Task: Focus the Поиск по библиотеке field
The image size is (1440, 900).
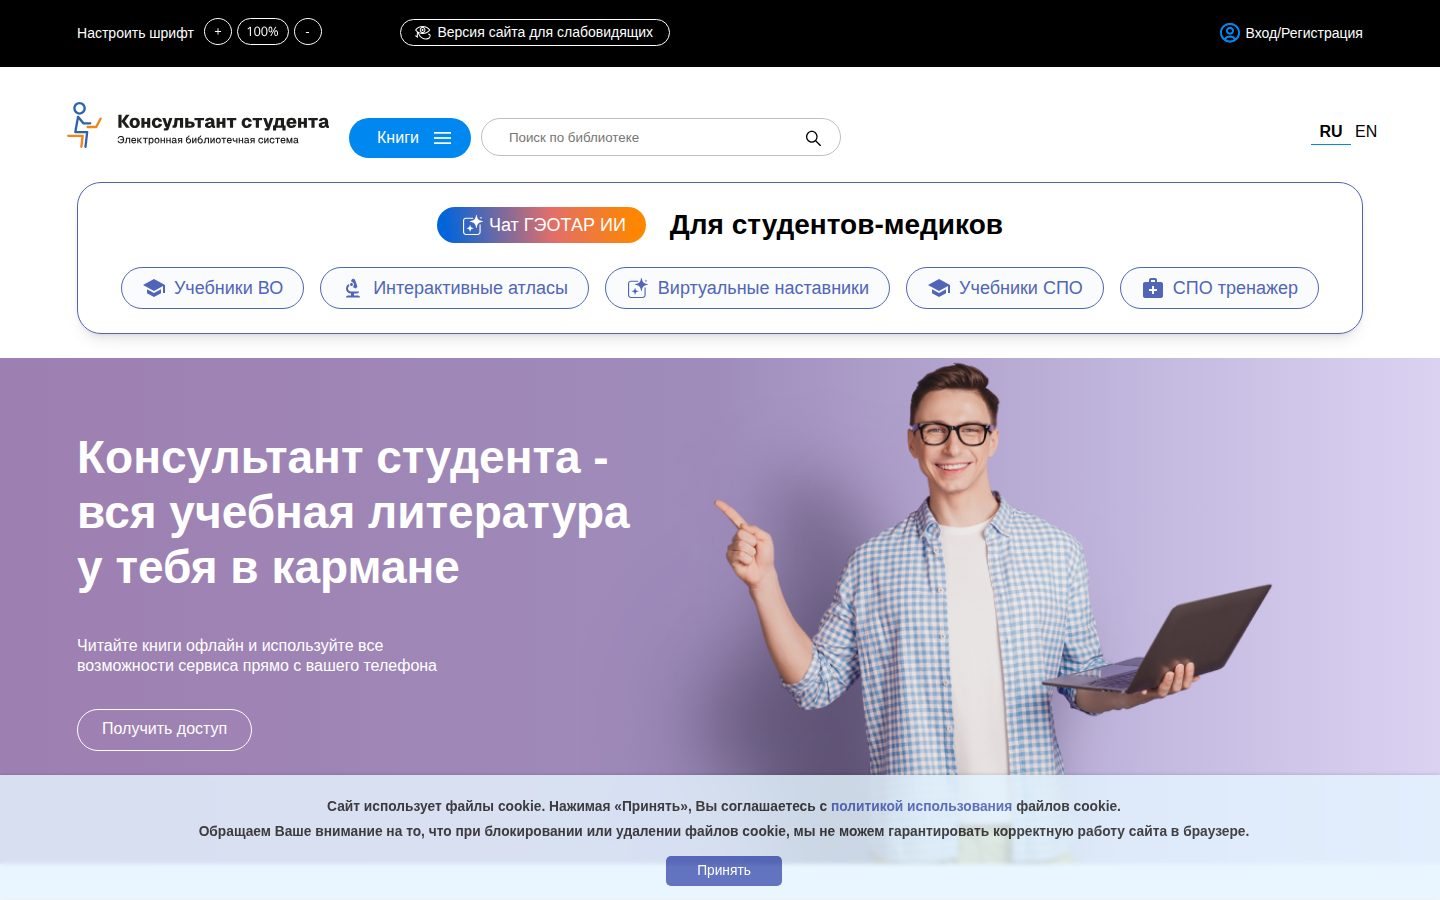Action: [x=661, y=138]
